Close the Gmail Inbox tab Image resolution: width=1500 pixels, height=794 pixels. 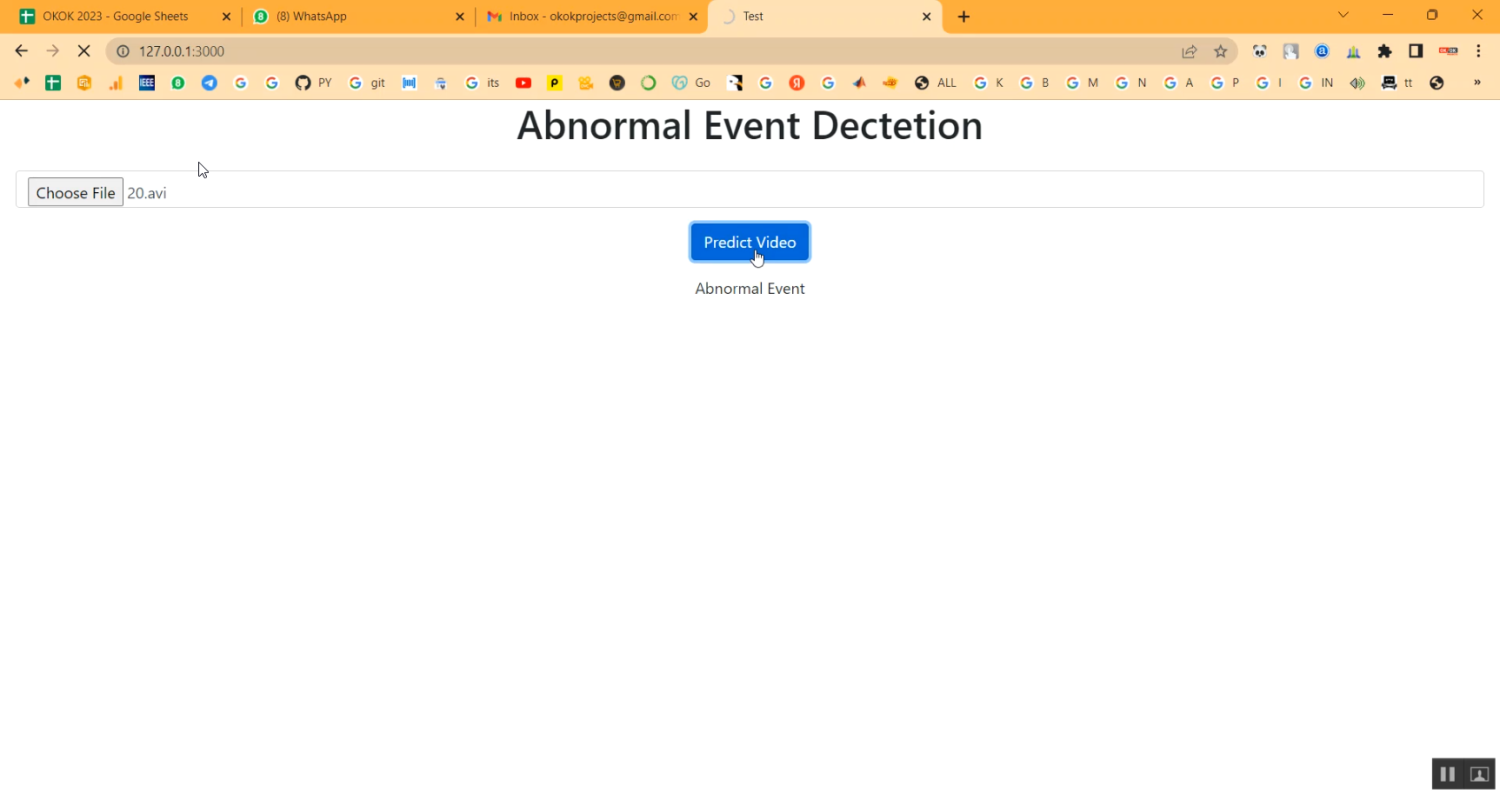coord(693,17)
